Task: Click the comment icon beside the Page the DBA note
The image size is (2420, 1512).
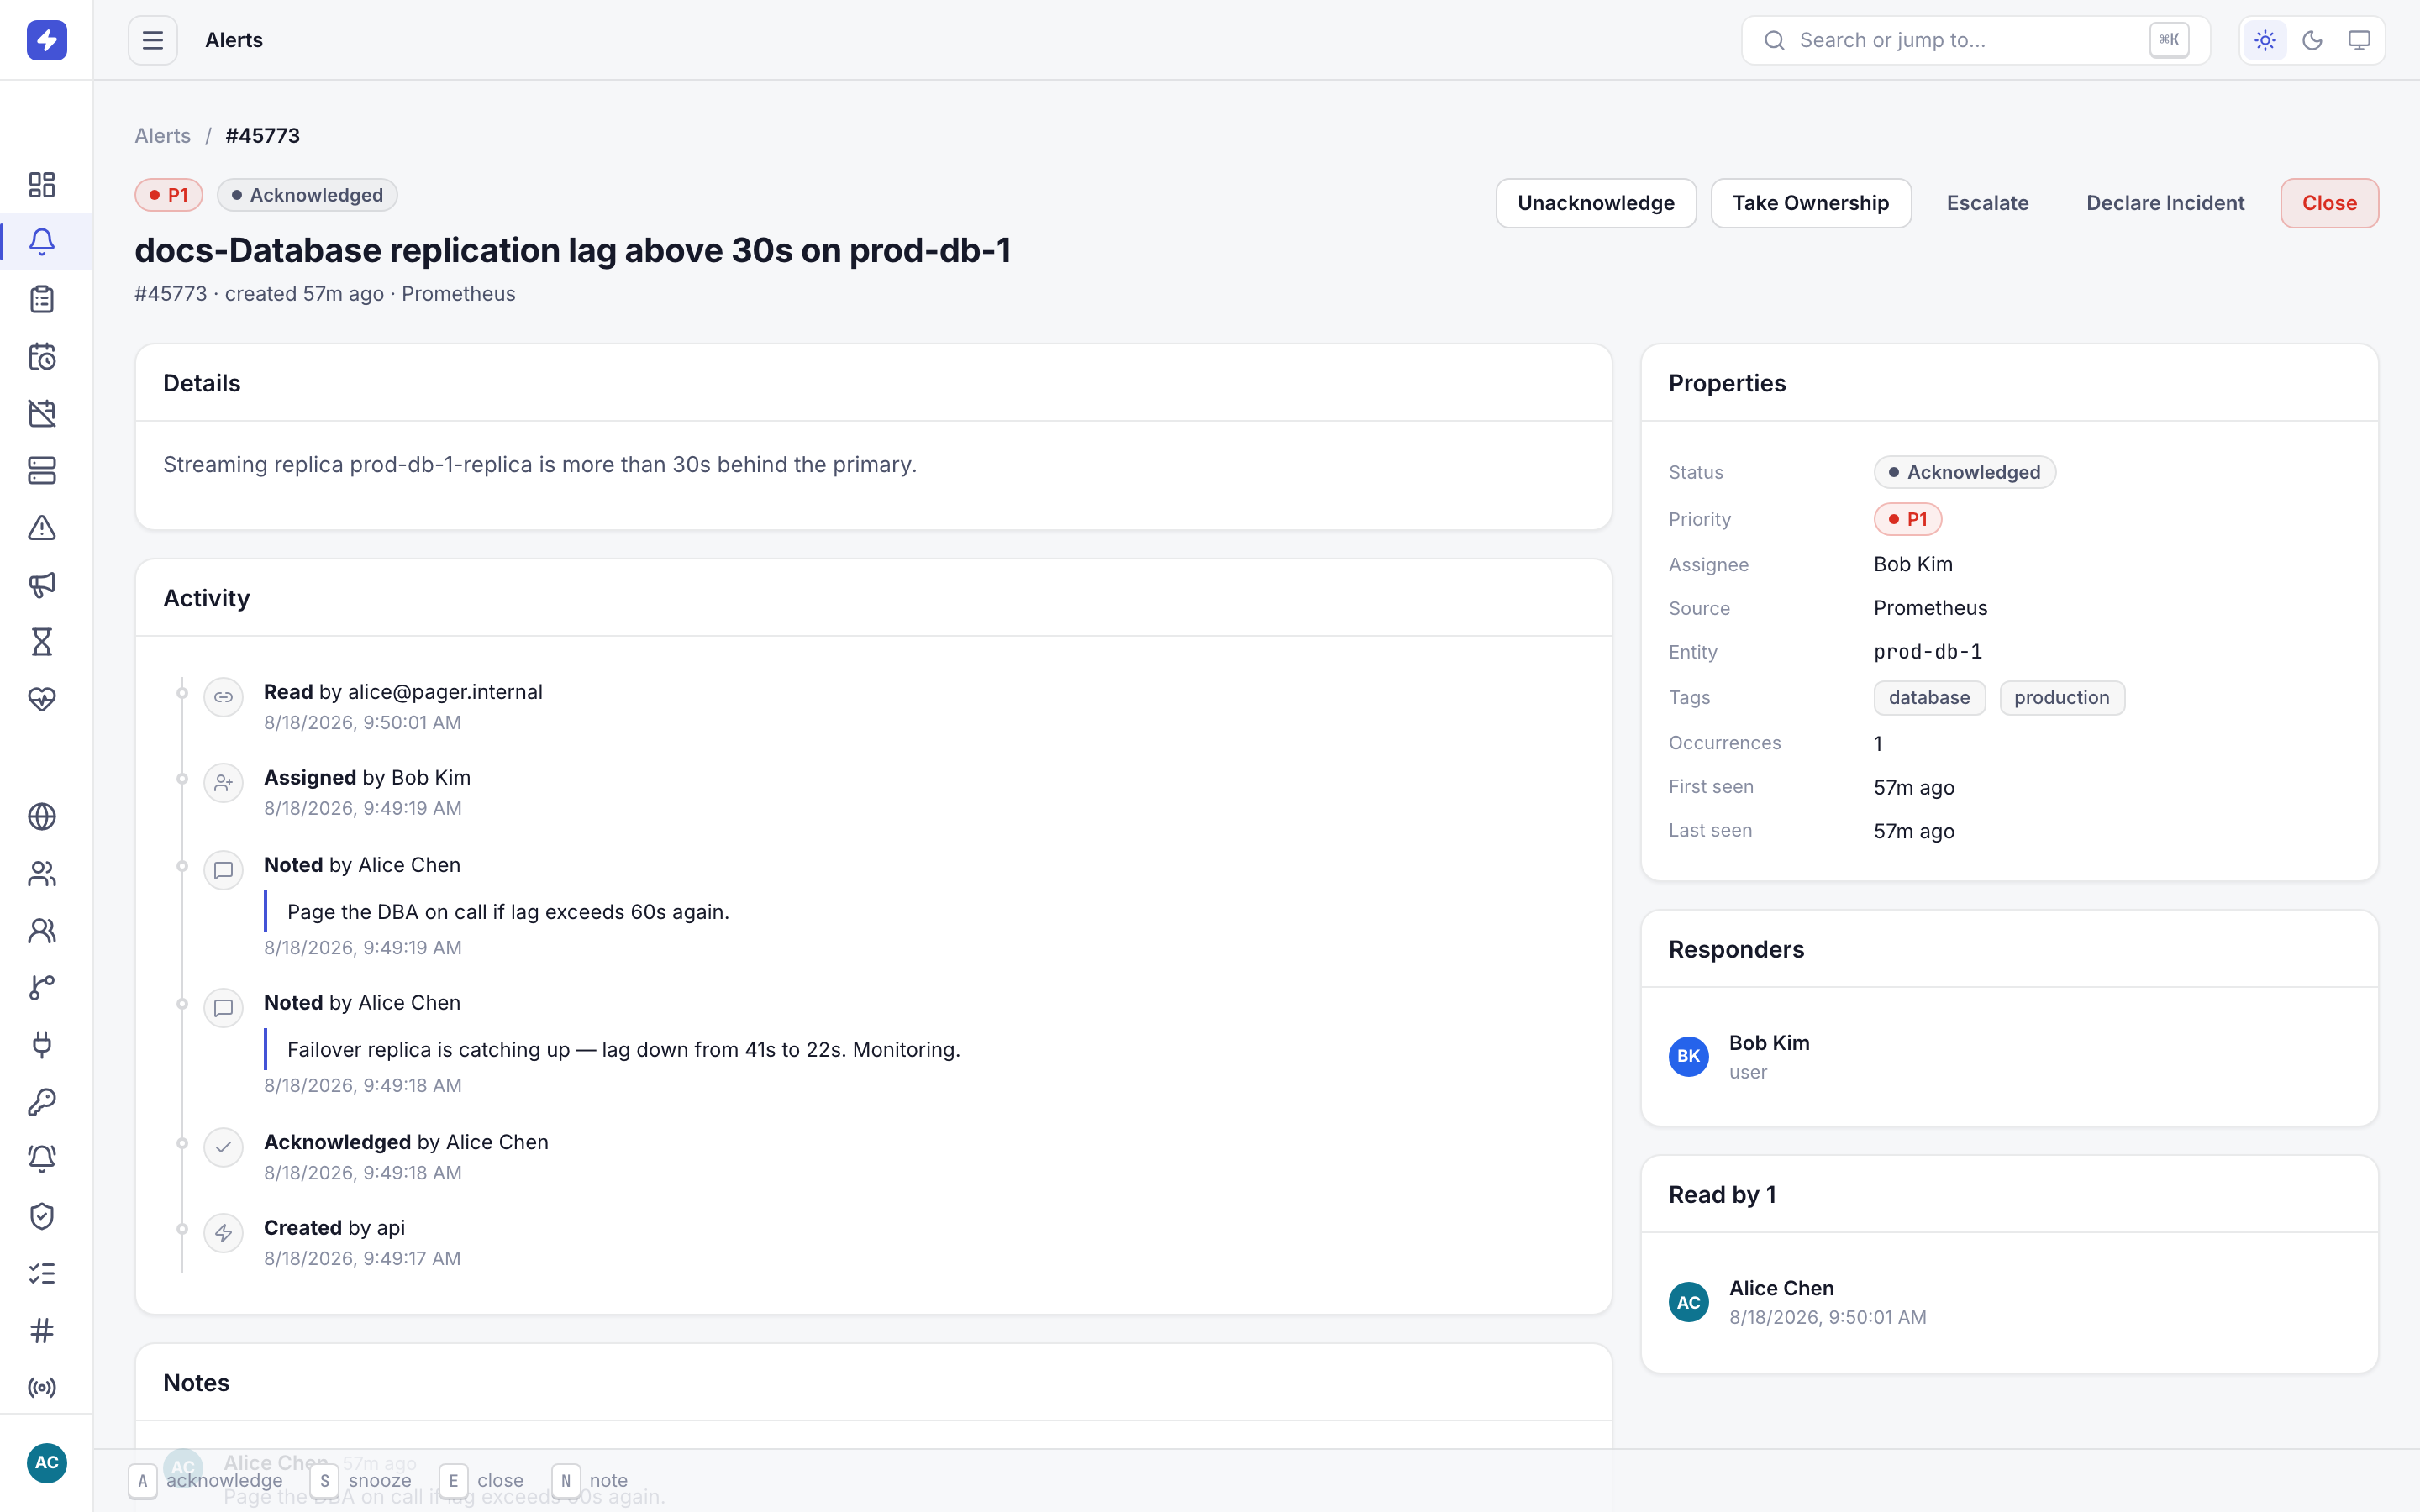Action: click(x=223, y=870)
